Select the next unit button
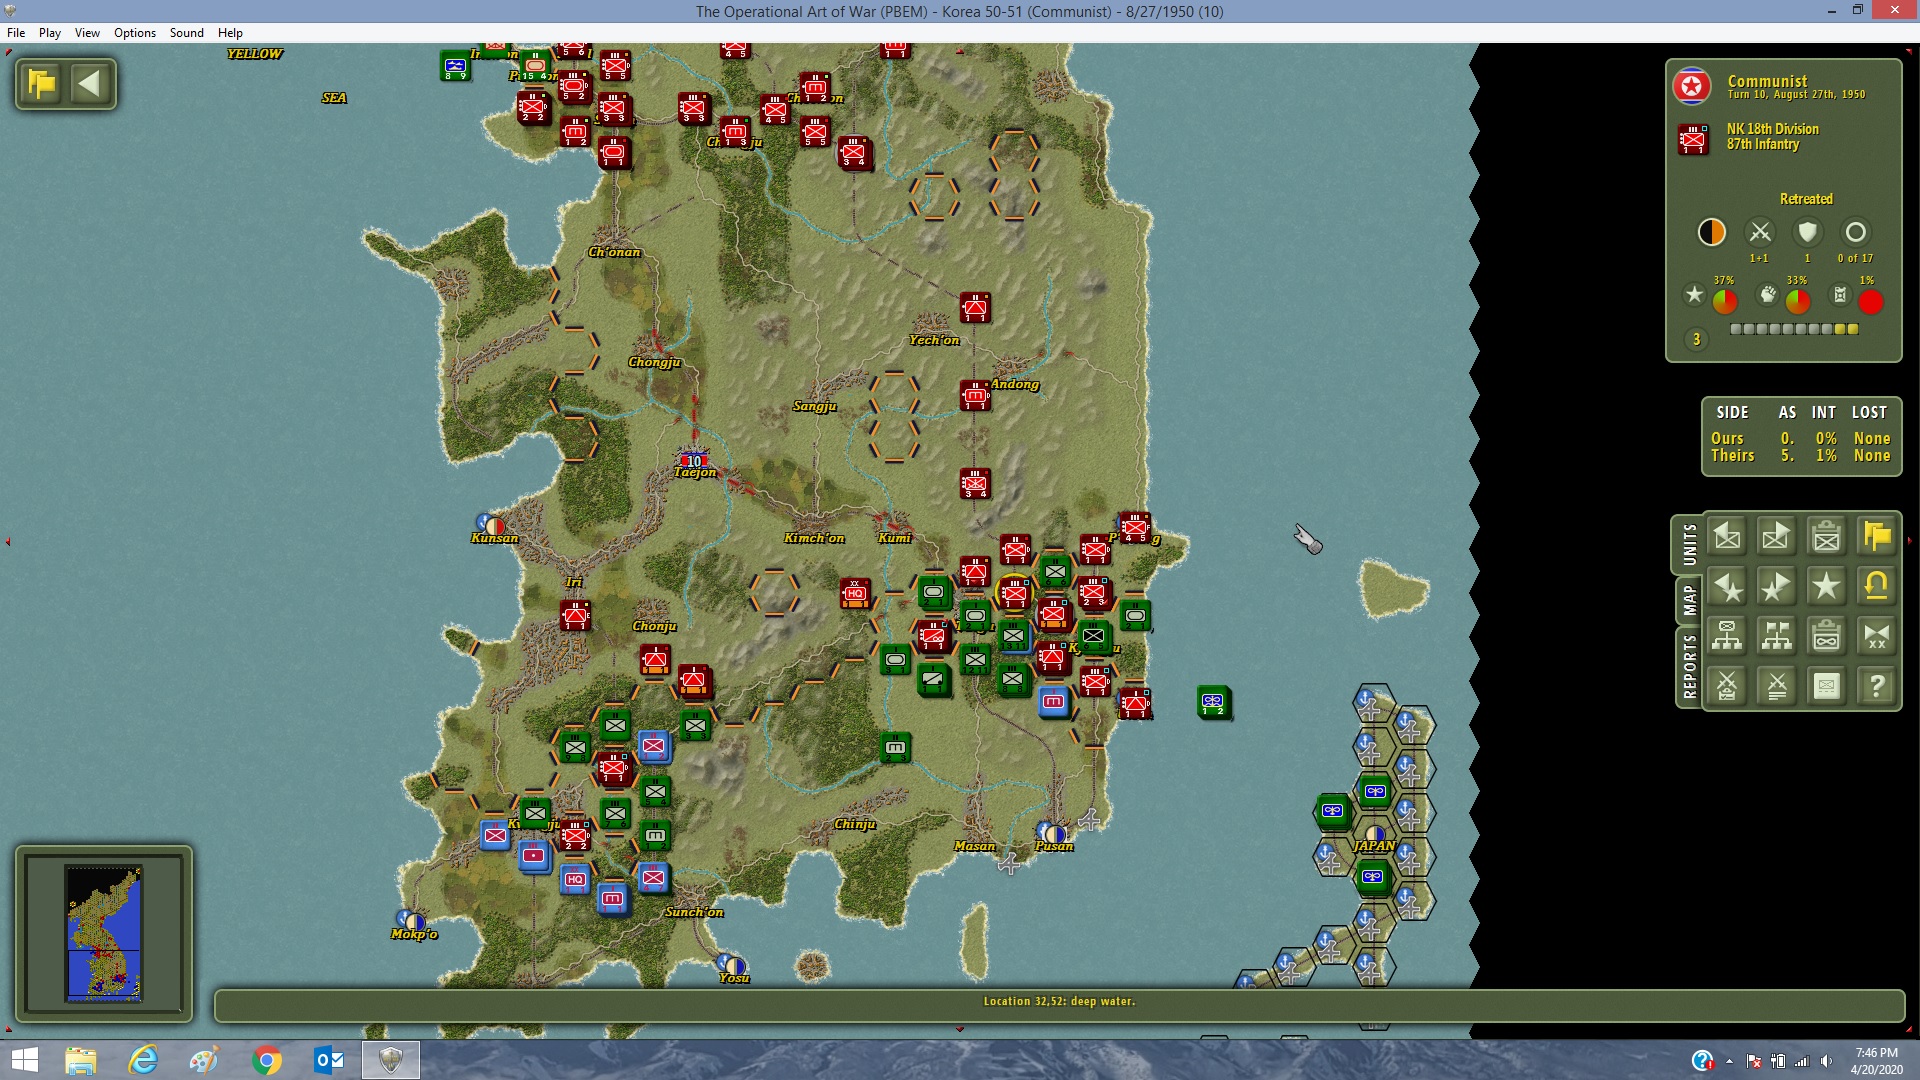This screenshot has height=1080, width=1920. click(x=1777, y=537)
